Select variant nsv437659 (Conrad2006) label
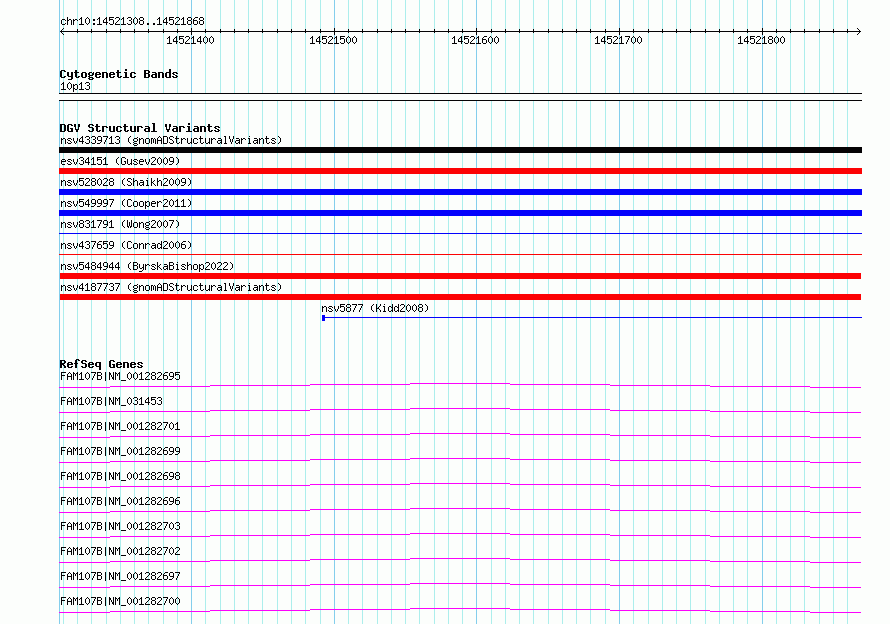The image size is (890, 624). 126,245
